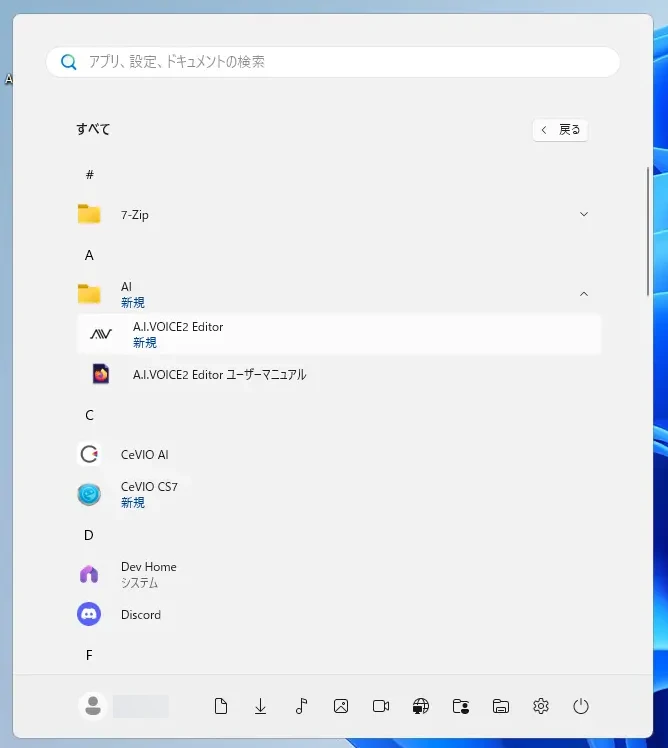Image resolution: width=668 pixels, height=748 pixels.
Task: Click the 7-Zip label
Action: [x=135, y=215]
